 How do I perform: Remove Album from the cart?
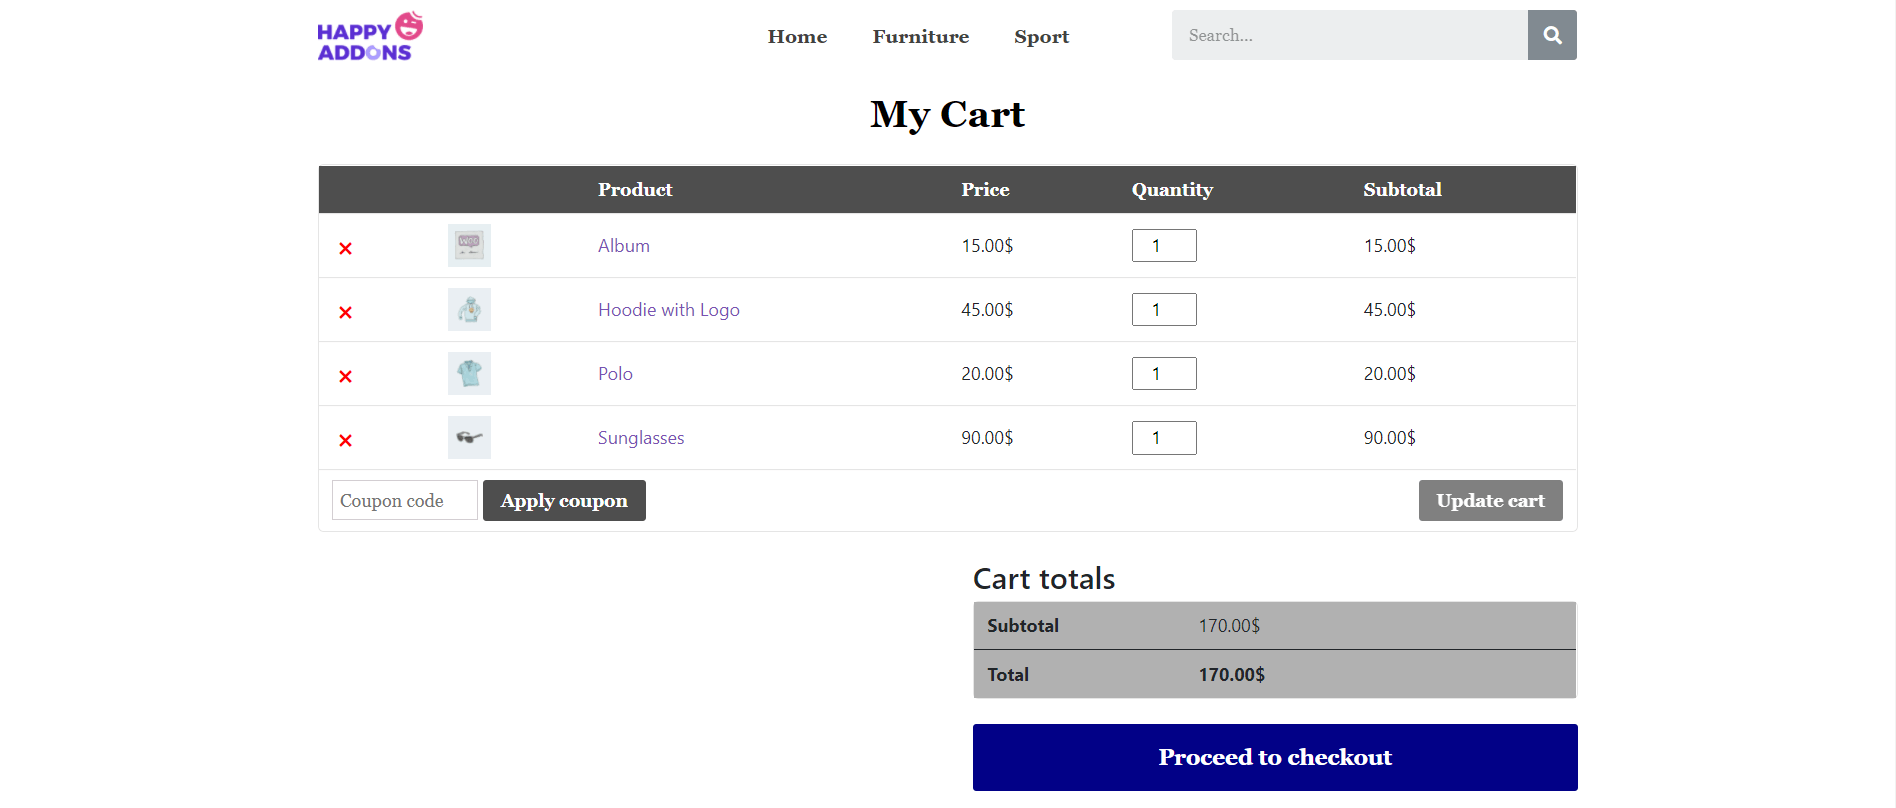pyautogui.click(x=345, y=248)
